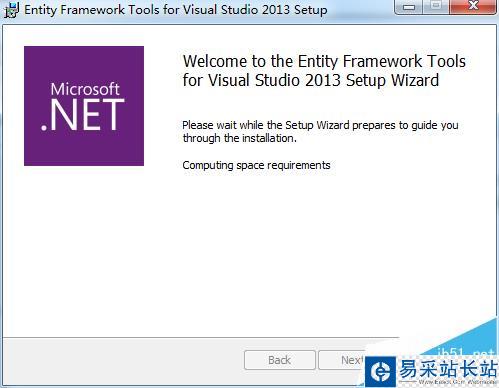Image resolution: width=499 pixels, height=388 pixels.
Task: Click the 'Welcome to the Entity Framework Tools' heading
Action: (x=324, y=61)
